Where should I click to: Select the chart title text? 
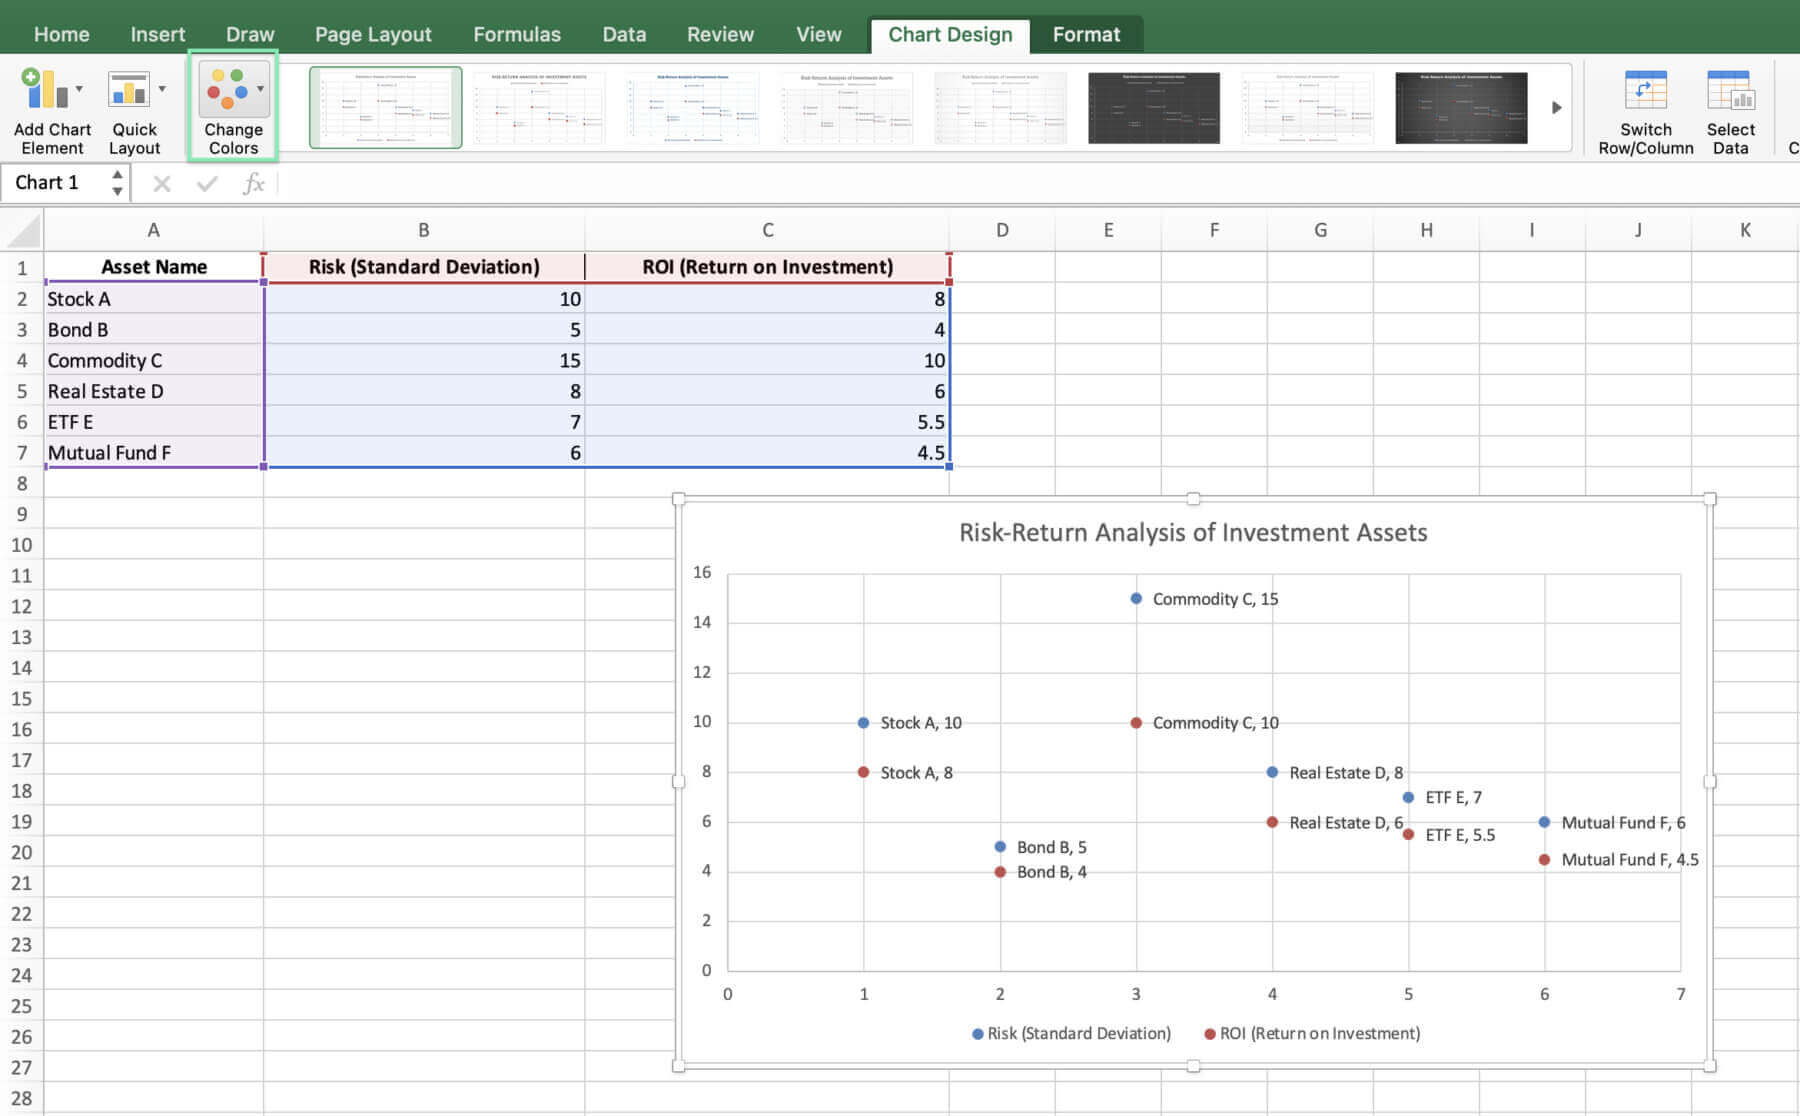1193,532
